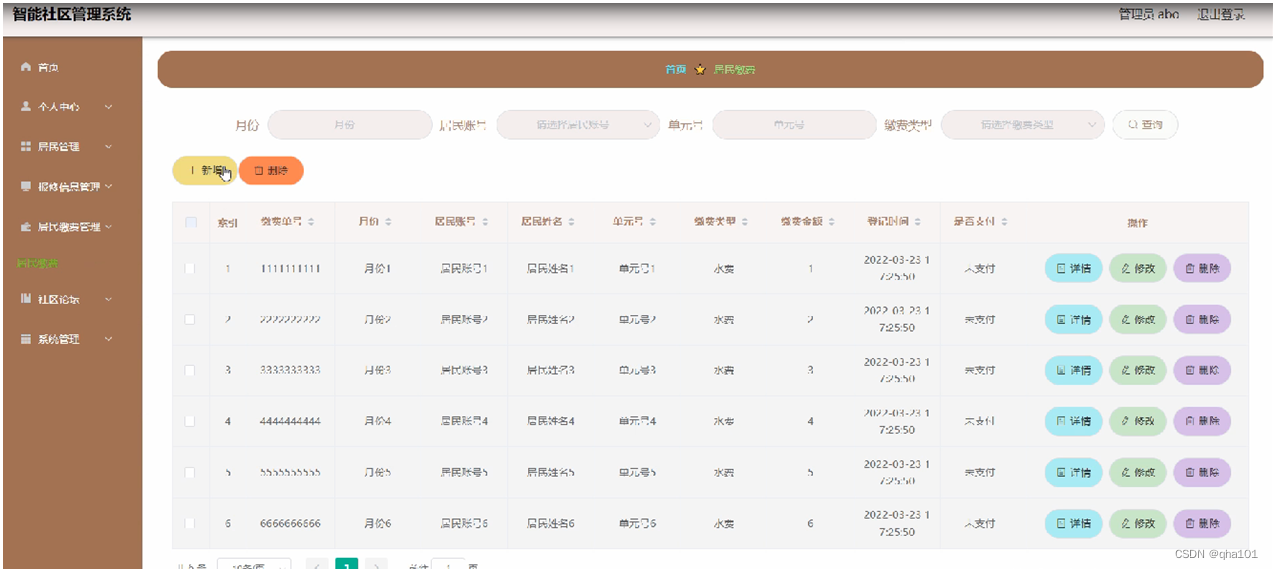Click 删除 for the 6666666666 row

tap(1202, 524)
